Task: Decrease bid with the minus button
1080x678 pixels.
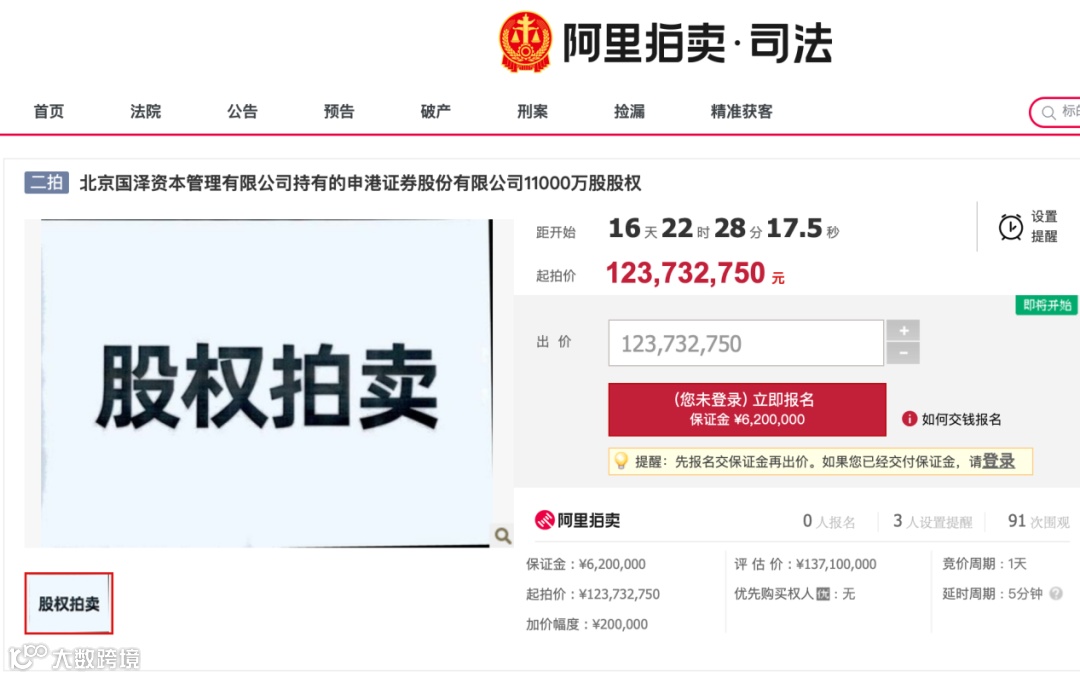Action: 903,353
